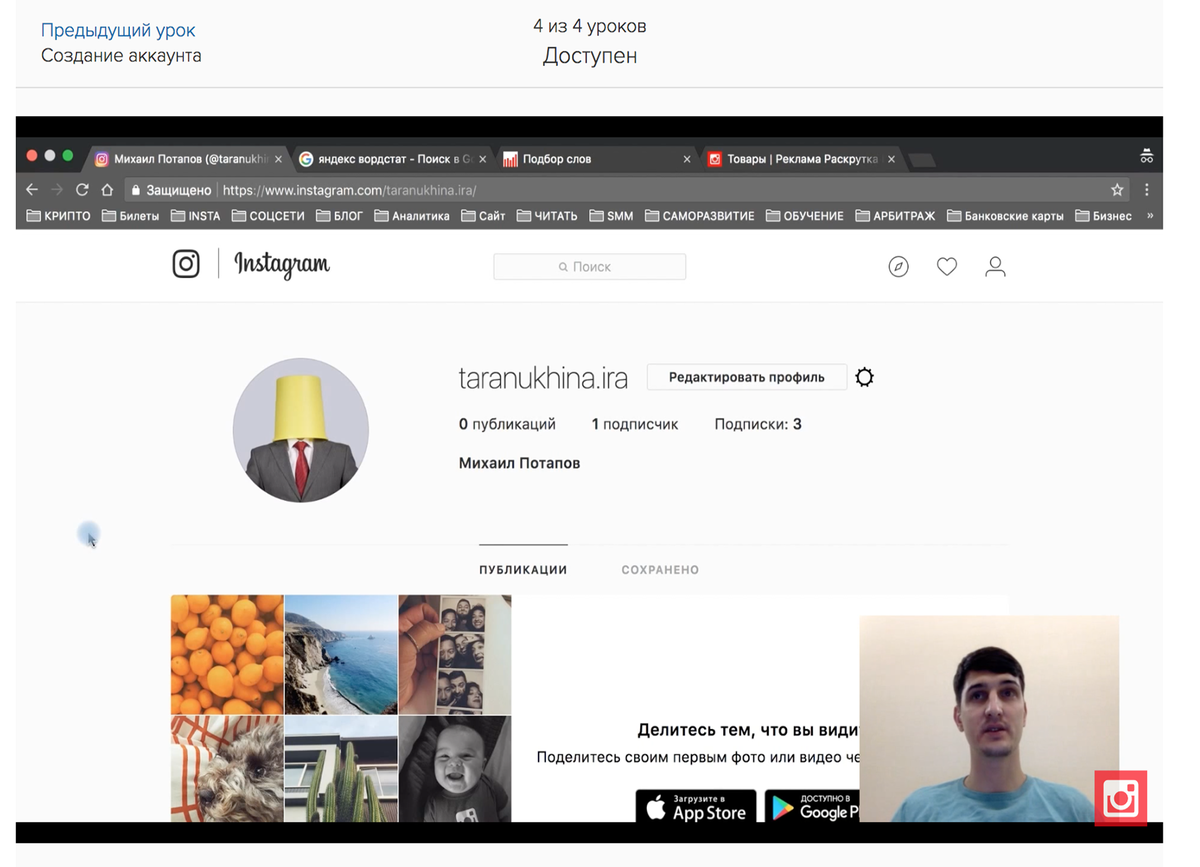Close the Товары | Реклама Раскрутка tab
The height and width of the screenshot is (867, 1200).
coord(891,159)
